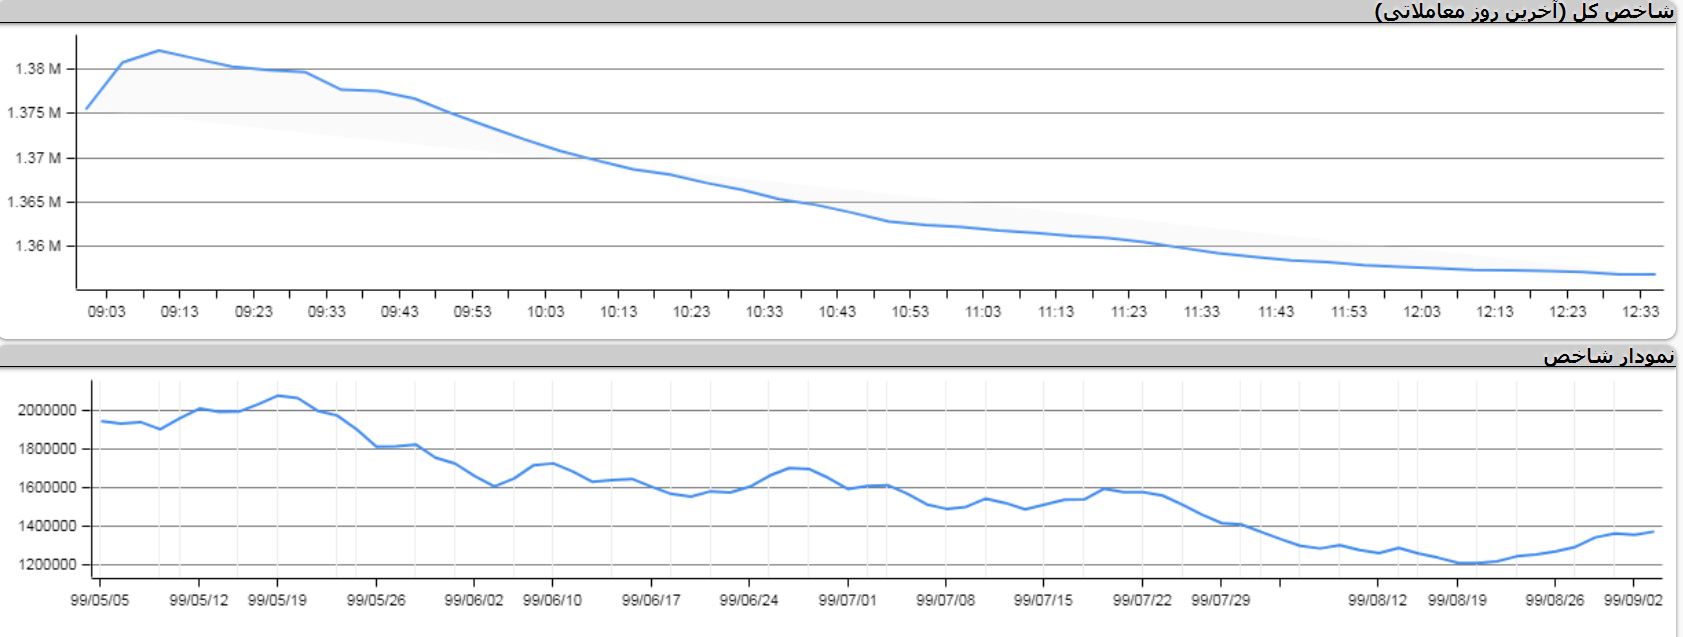This screenshot has height=637, width=1683.
Task: Click the intraday line's final point at 12:33
Action: coord(1654,274)
